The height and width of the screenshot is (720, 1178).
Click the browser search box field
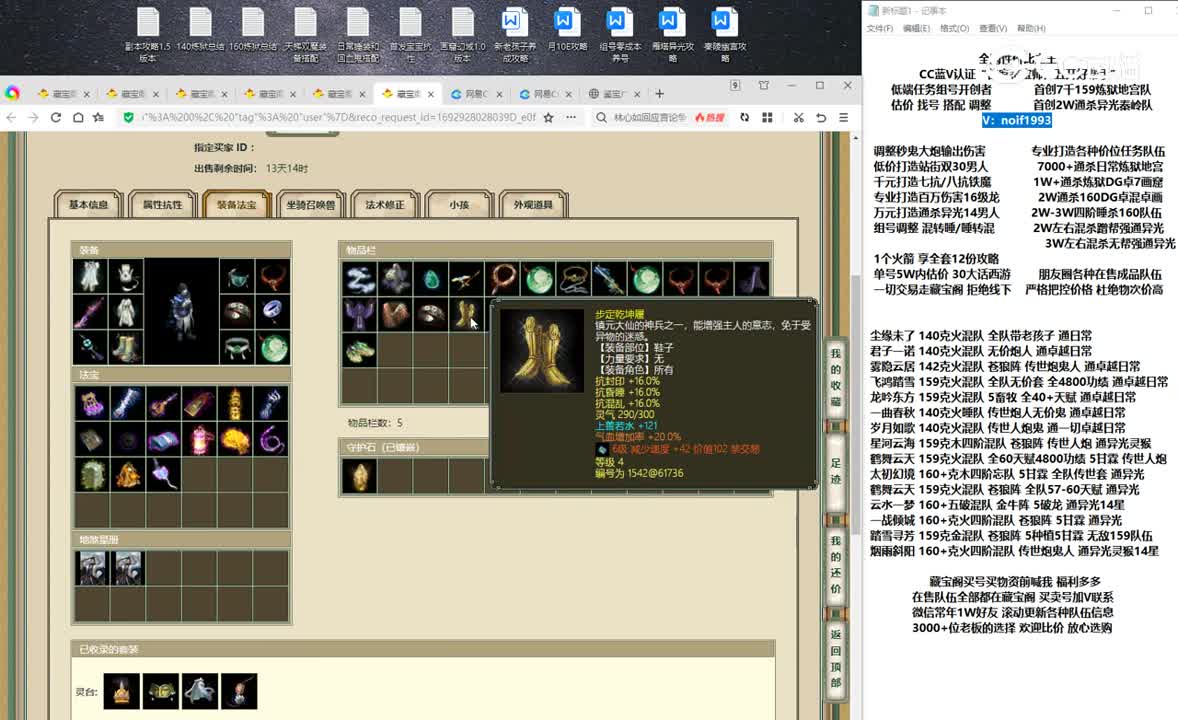tap(650, 117)
